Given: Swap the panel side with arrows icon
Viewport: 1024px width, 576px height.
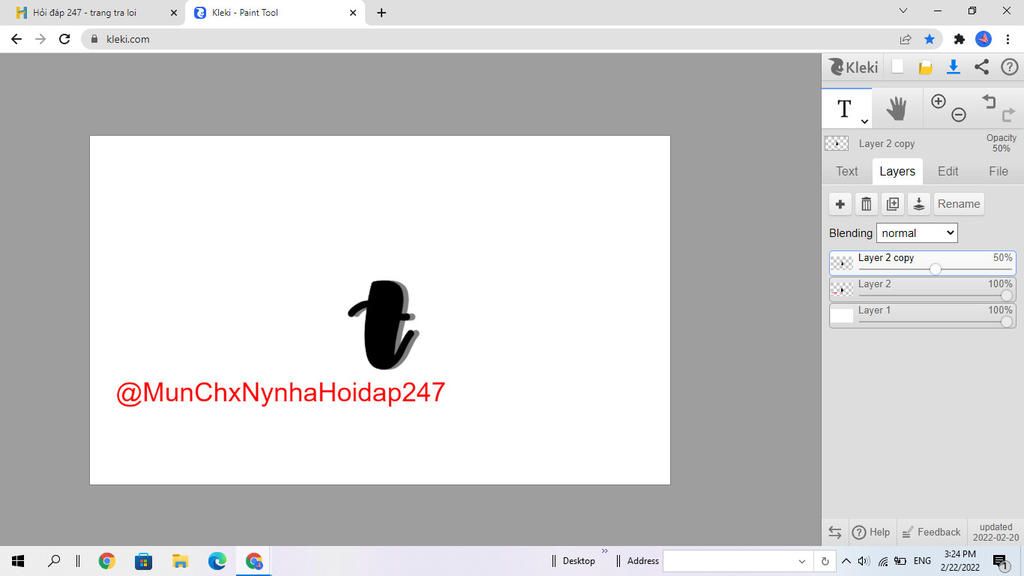Looking at the screenshot, I should tap(835, 532).
